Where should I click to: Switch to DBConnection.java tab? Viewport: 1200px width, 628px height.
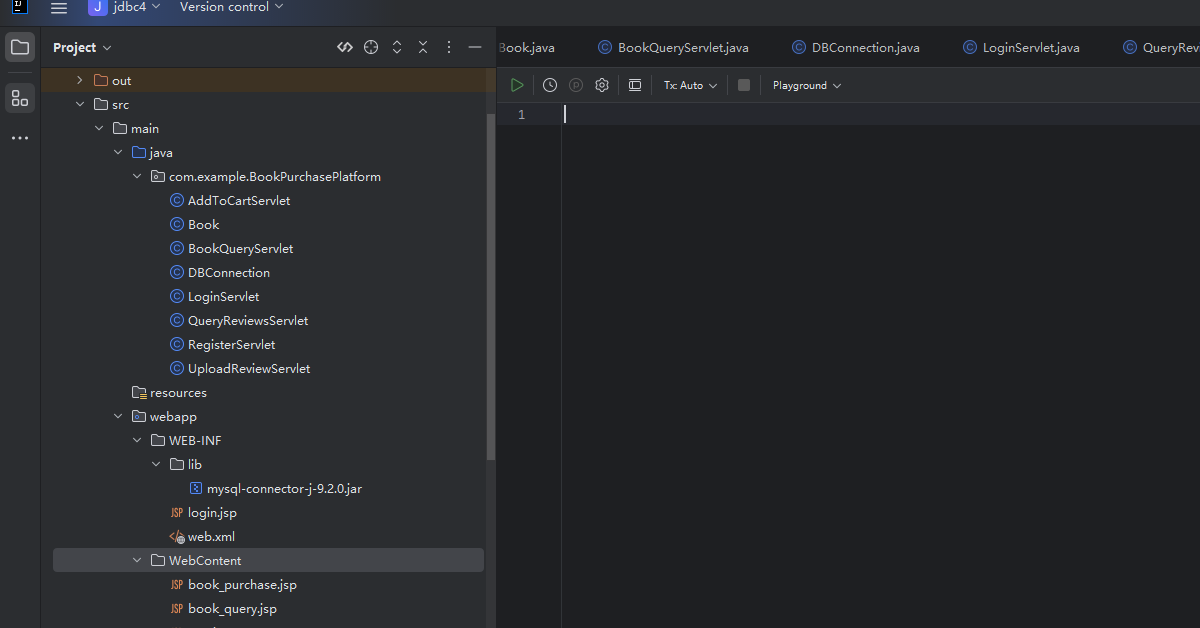[x=856, y=47]
